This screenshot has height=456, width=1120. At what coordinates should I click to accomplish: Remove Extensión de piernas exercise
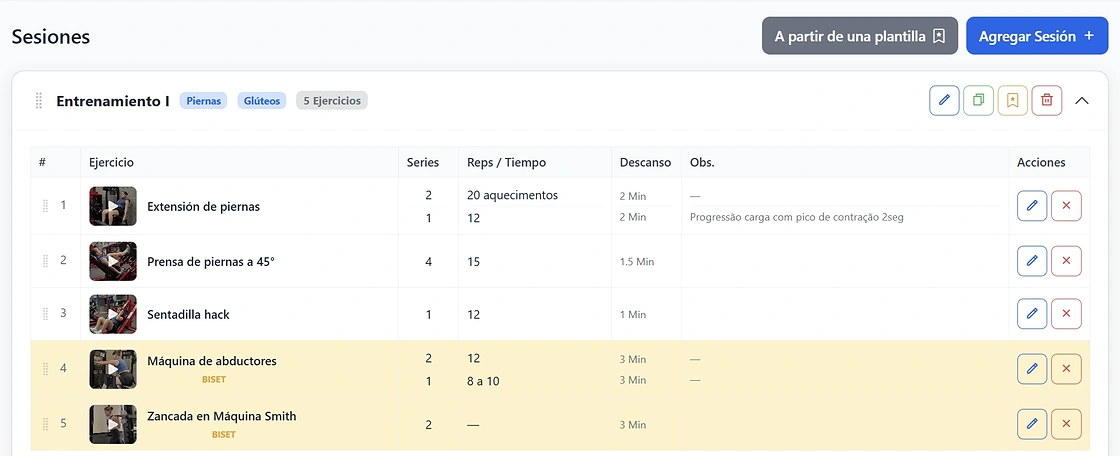1066,206
